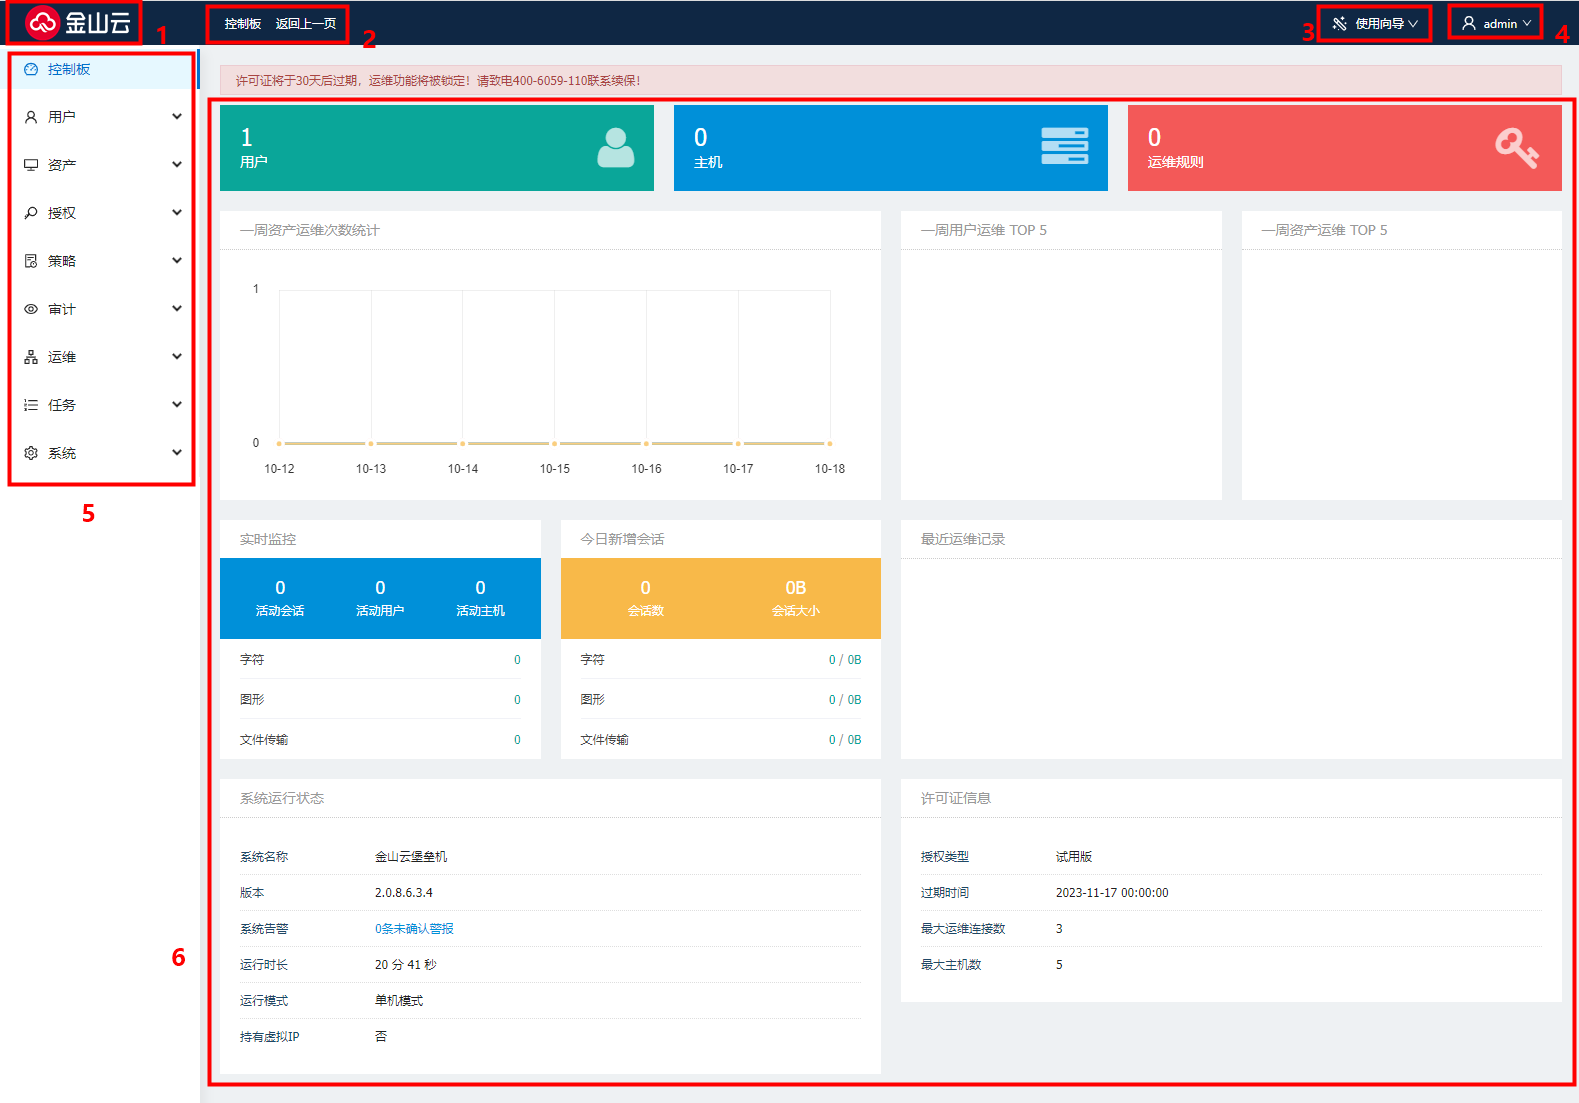Screen dimensions: 1579x1103
Task: Click the Kingsoft Cloud logo
Action: (x=77, y=22)
